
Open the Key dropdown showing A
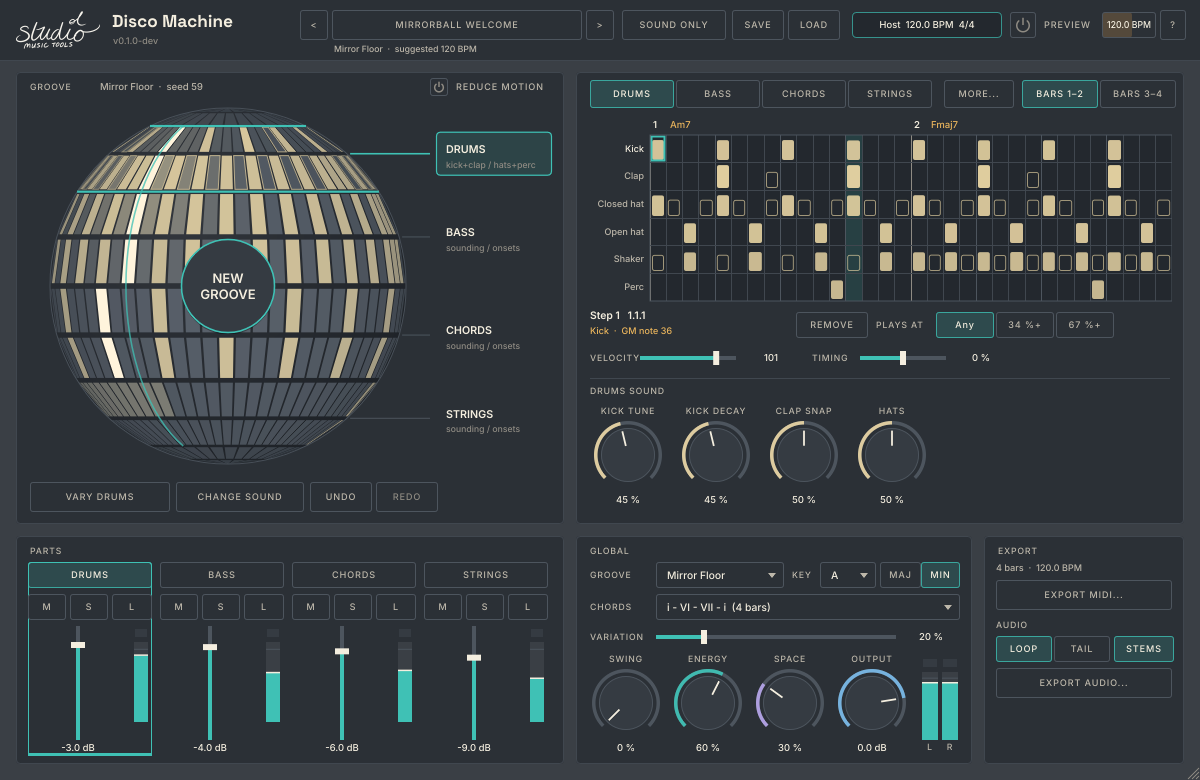tap(848, 575)
